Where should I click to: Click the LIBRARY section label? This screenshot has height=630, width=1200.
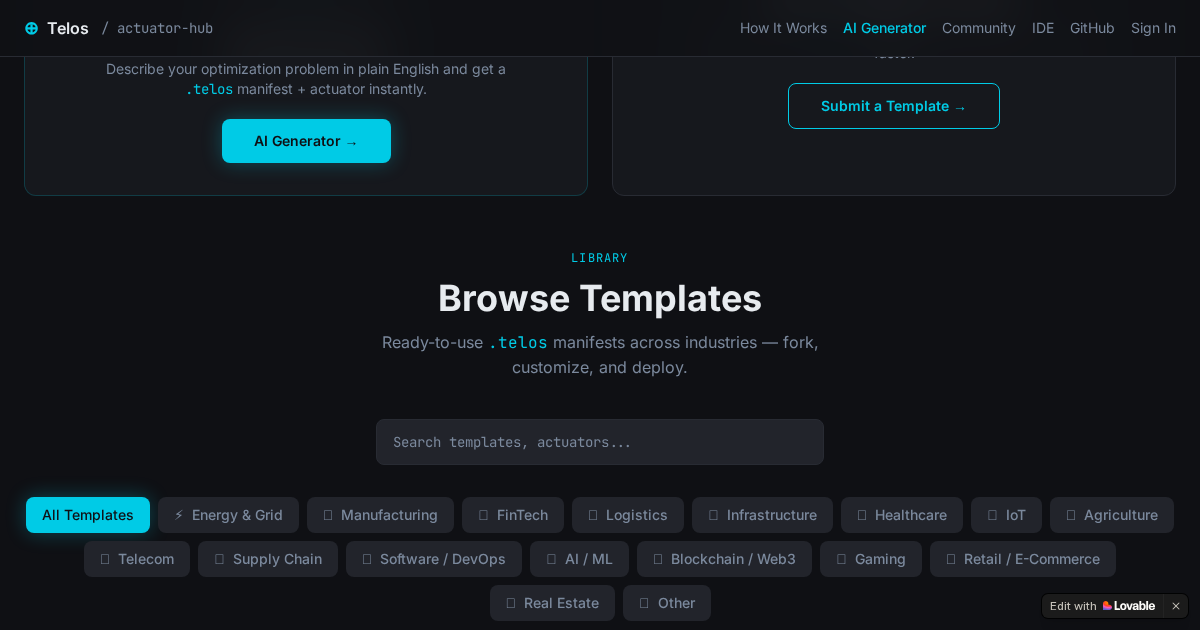600,258
